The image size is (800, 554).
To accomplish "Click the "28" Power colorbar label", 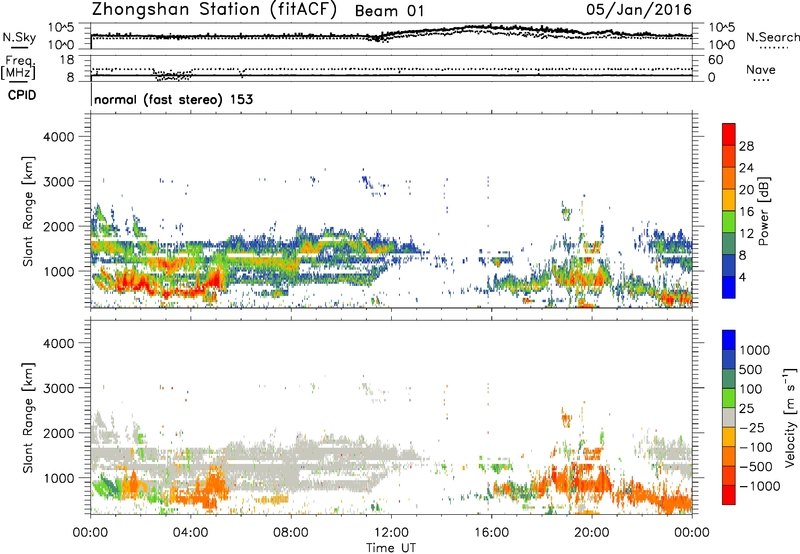I will click(746, 146).
